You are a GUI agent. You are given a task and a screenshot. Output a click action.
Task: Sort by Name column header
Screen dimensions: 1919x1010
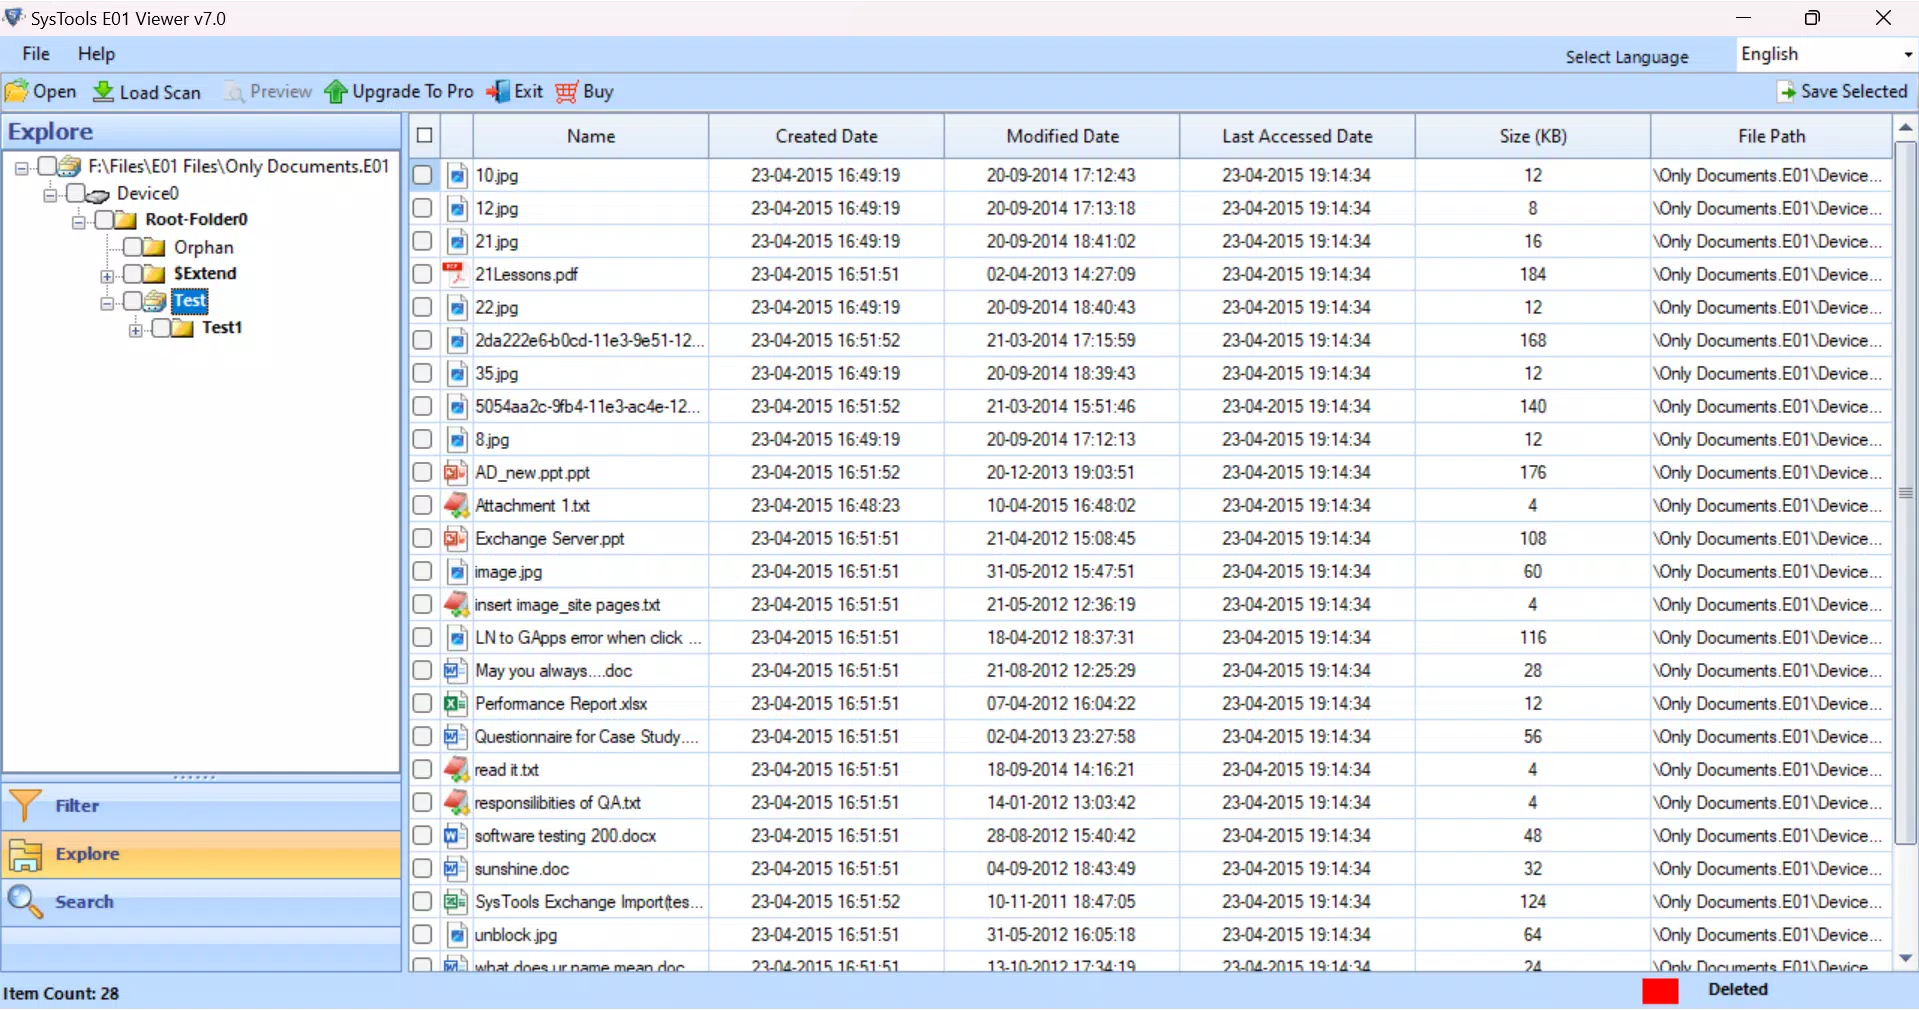[x=591, y=136]
